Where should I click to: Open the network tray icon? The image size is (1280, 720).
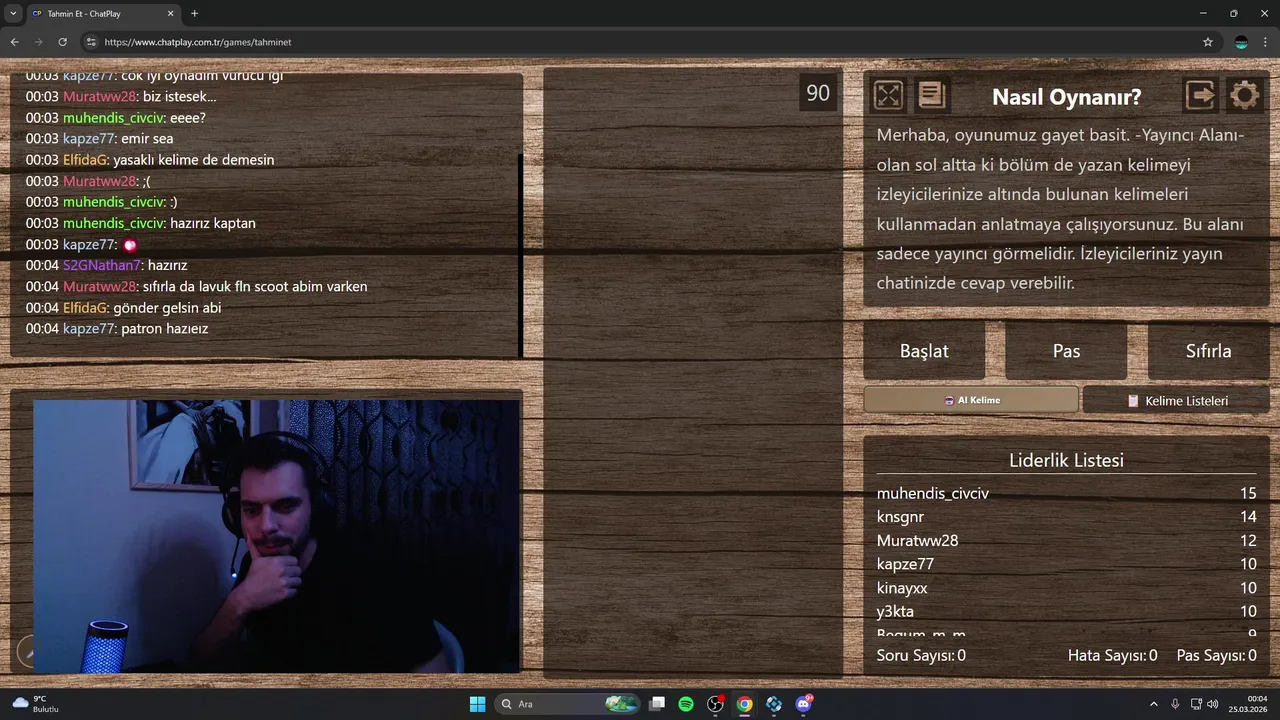[1196, 704]
